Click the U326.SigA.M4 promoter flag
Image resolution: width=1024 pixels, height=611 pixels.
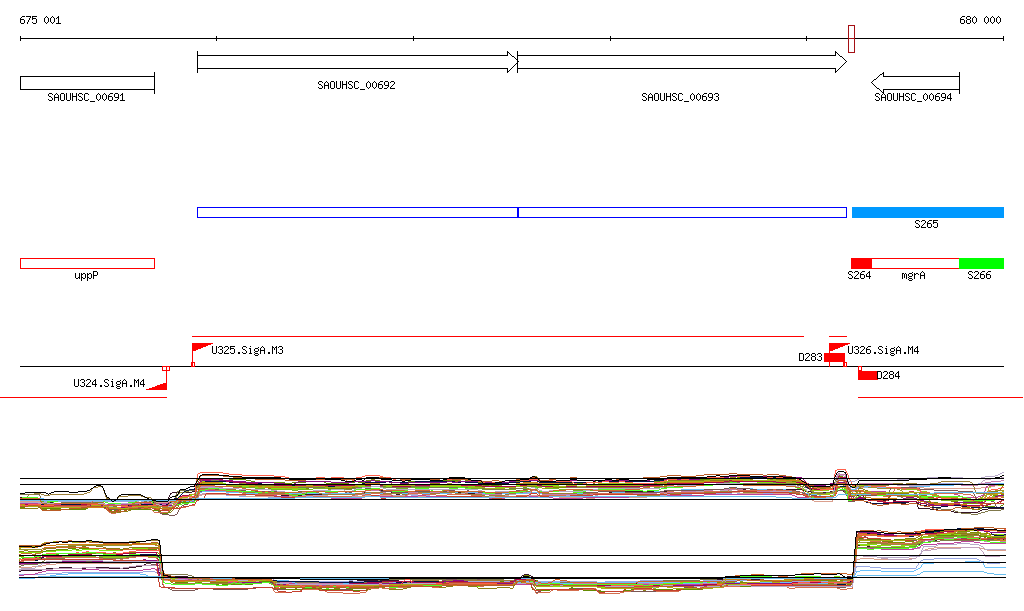pyautogui.click(x=837, y=347)
